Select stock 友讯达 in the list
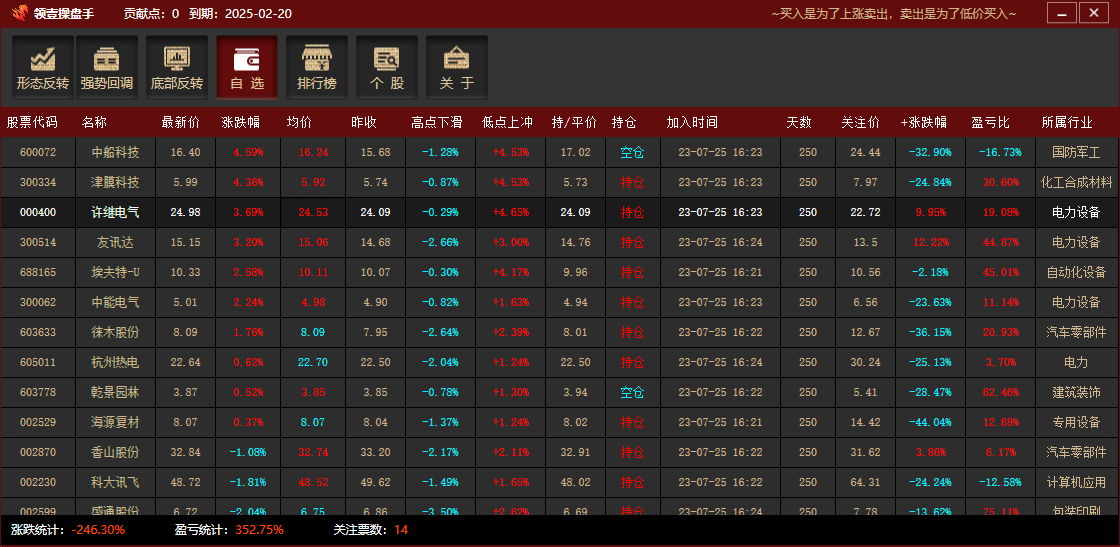The height and width of the screenshot is (547, 1120). tap(115, 243)
